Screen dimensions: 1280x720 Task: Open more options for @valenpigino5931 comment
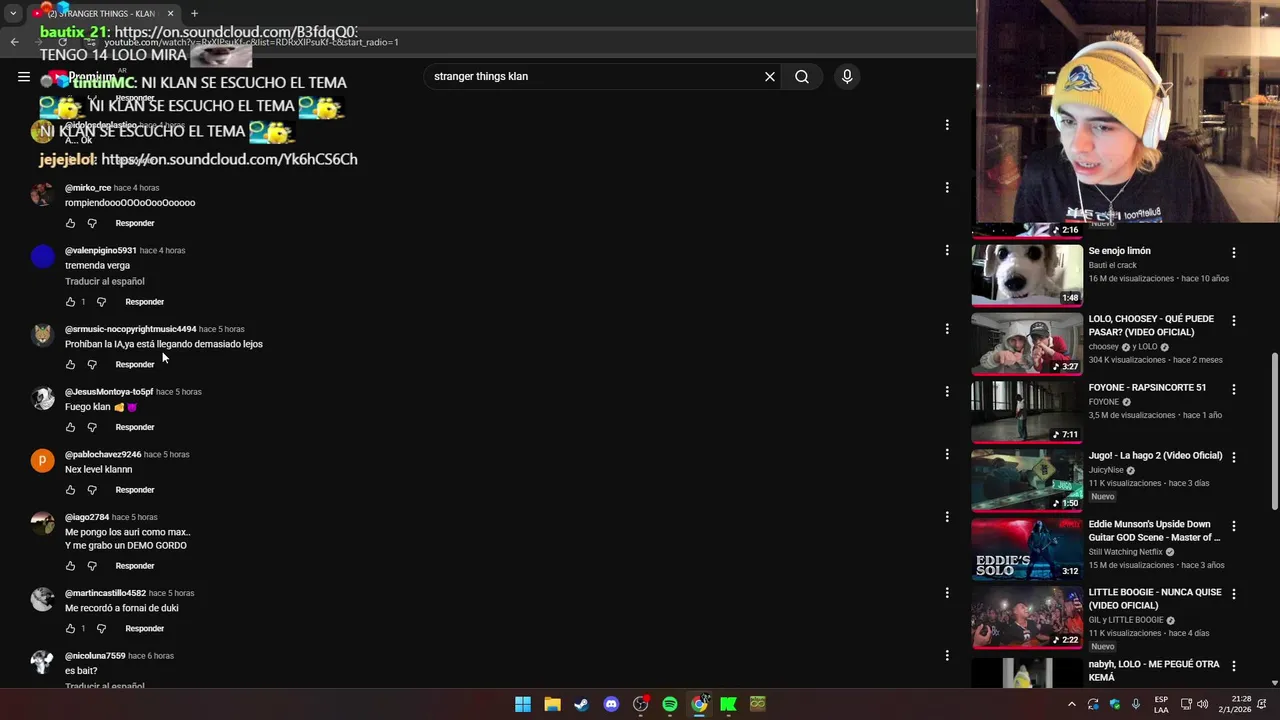click(x=947, y=250)
